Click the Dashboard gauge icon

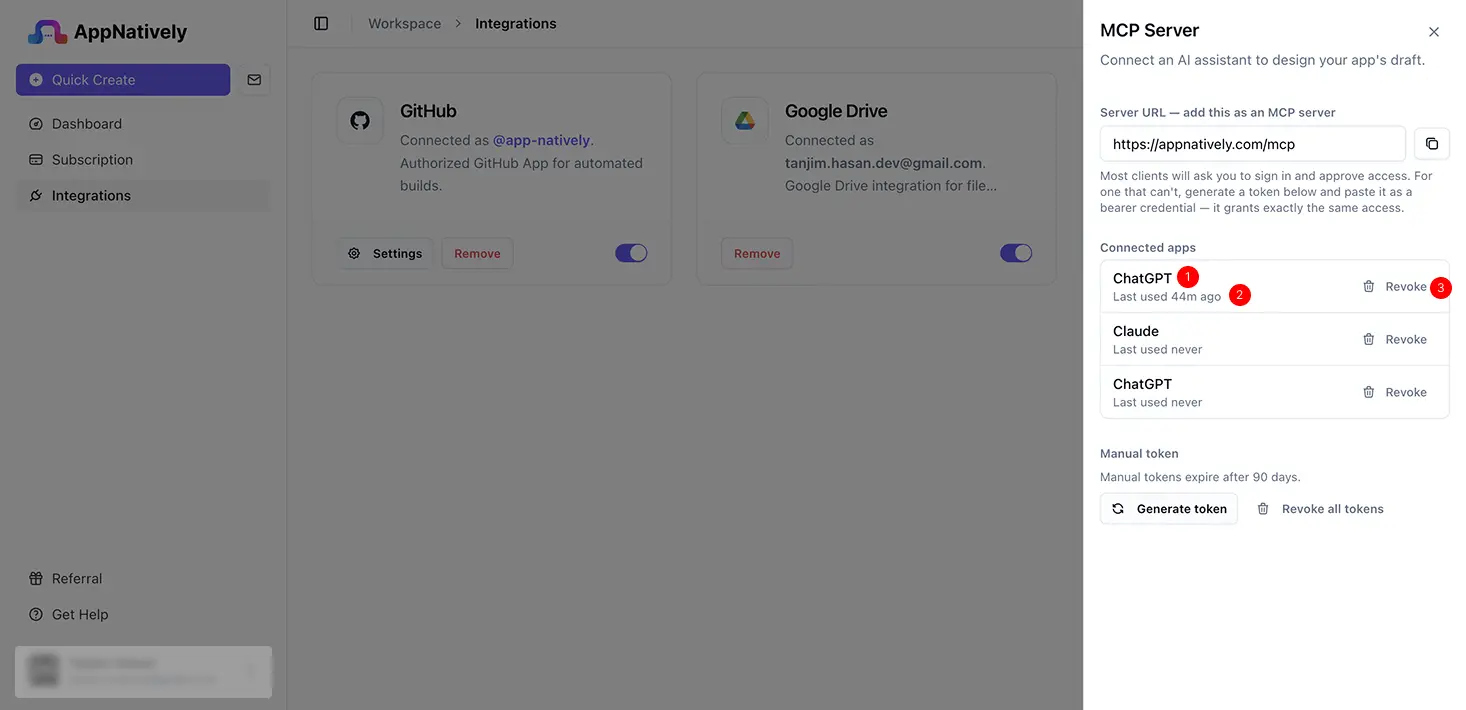36,124
